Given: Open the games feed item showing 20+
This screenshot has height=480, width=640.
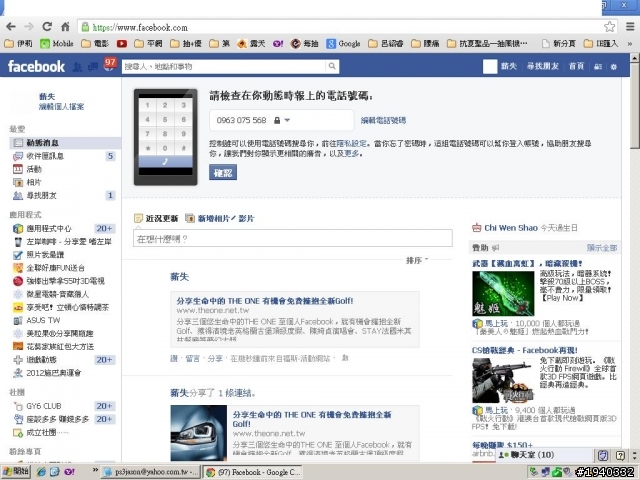Looking at the screenshot, I should pos(64,360).
